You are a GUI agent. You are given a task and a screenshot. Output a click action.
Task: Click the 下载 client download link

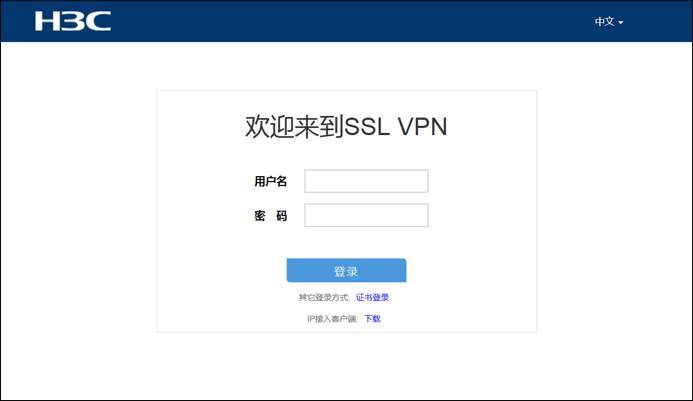(372, 319)
